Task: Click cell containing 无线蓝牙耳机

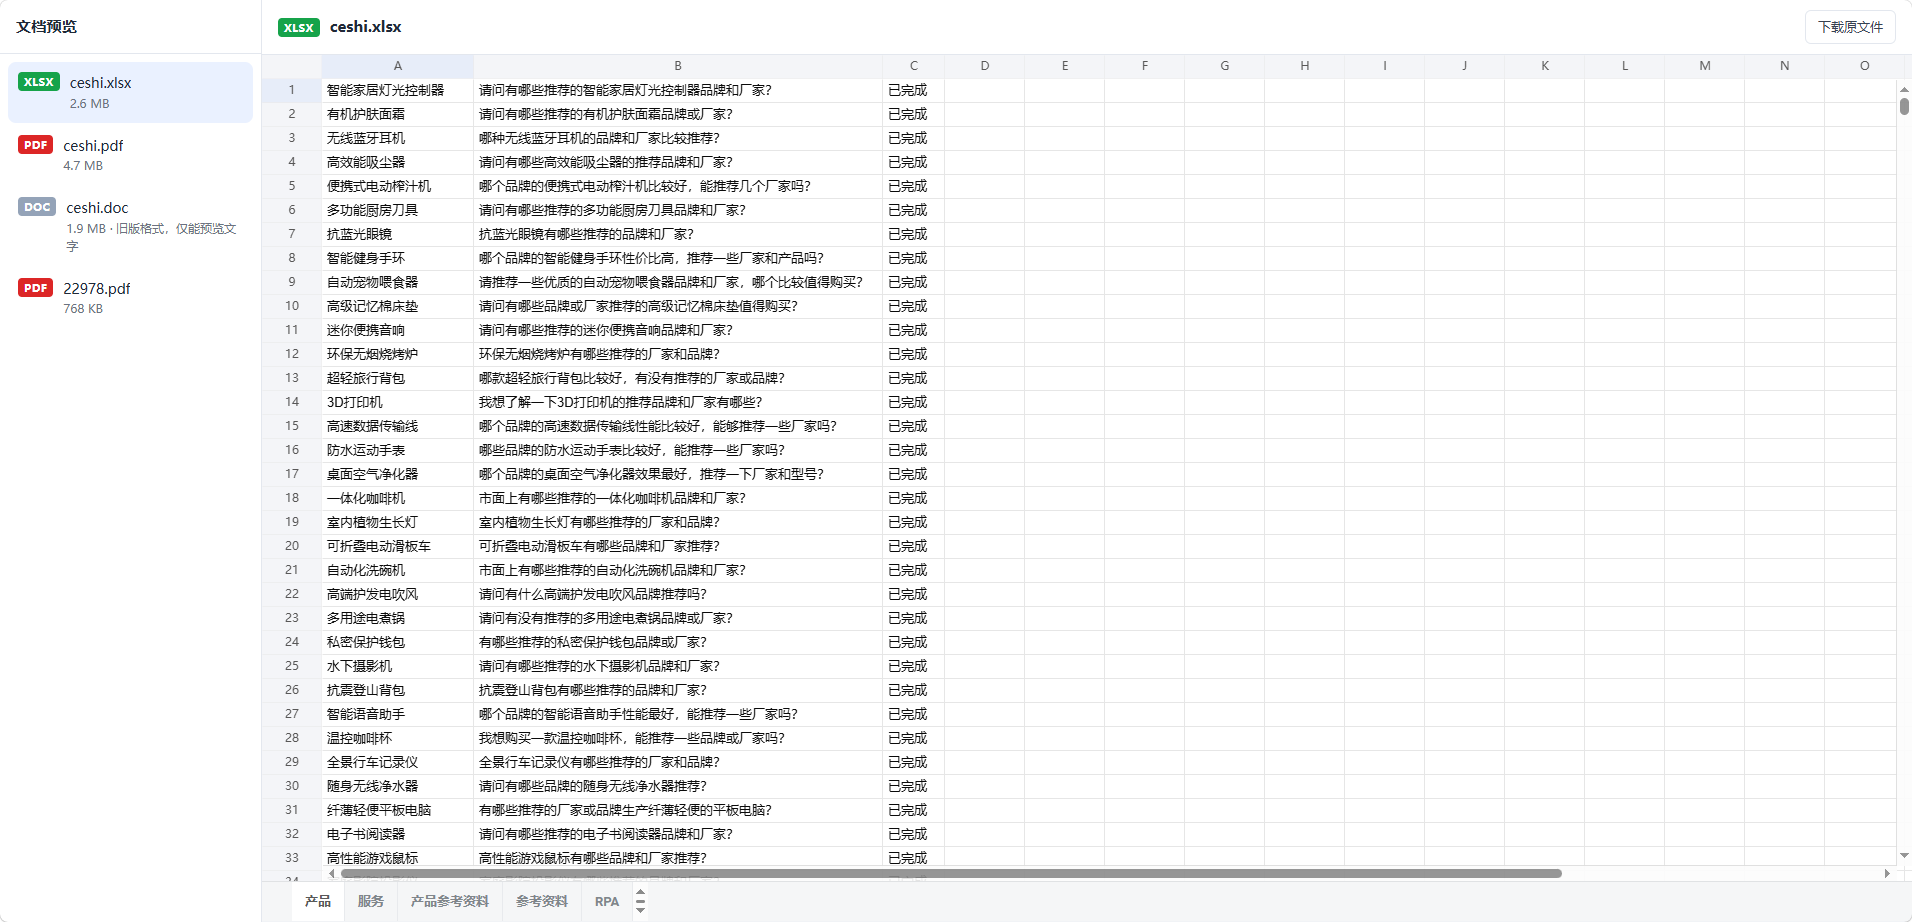Action: (x=398, y=138)
